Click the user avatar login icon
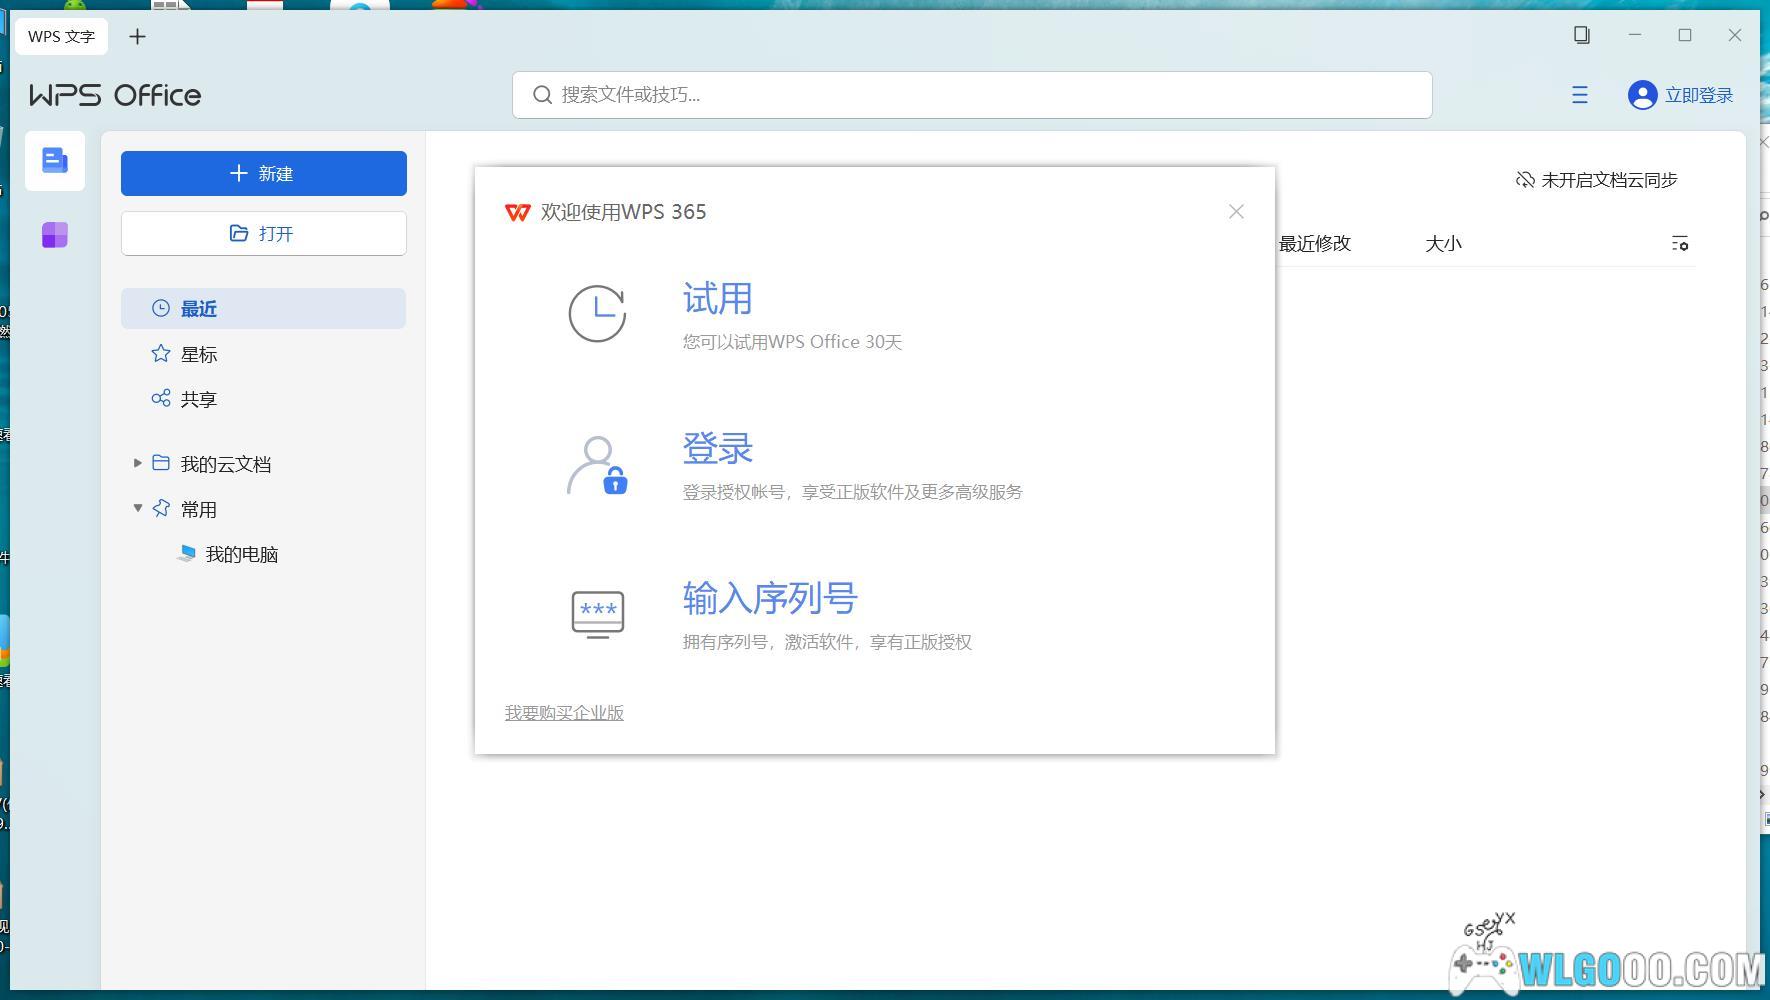Screen dimensions: 1770x1000 [1642, 95]
